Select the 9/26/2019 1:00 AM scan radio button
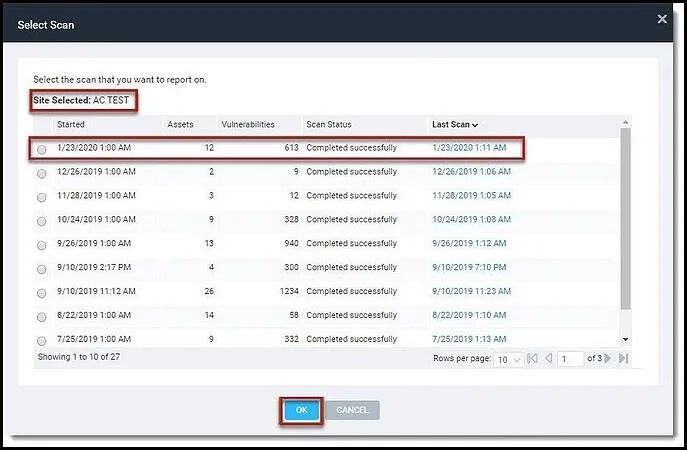The height and width of the screenshot is (450, 687). click(42, 245)
